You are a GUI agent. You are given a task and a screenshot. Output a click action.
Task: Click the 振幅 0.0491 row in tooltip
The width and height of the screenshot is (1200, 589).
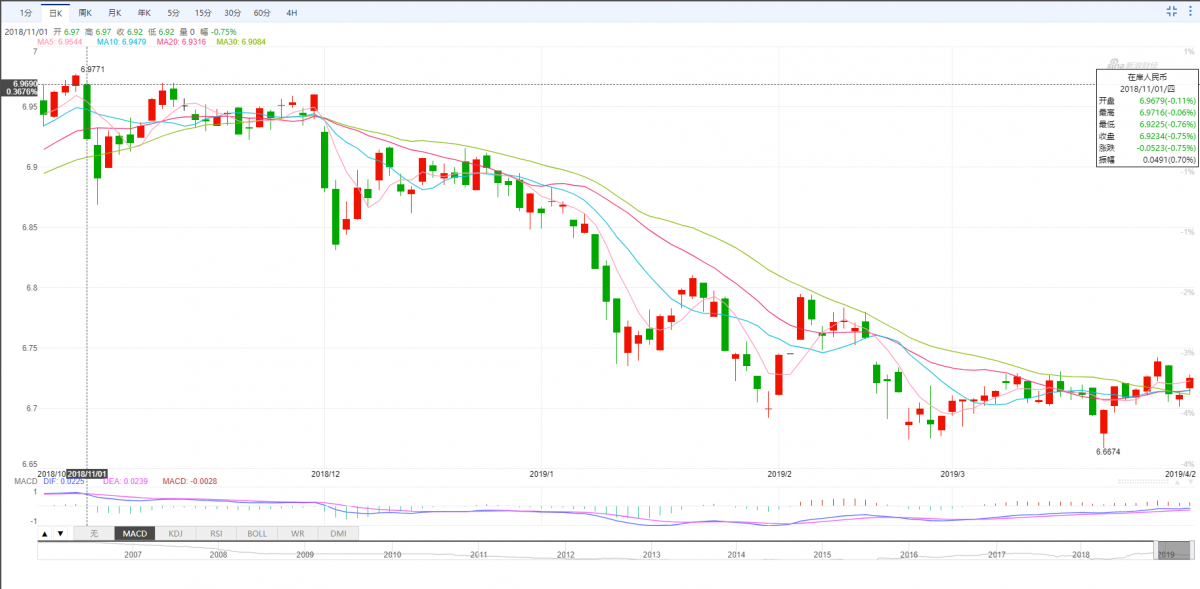point(1147,159)
